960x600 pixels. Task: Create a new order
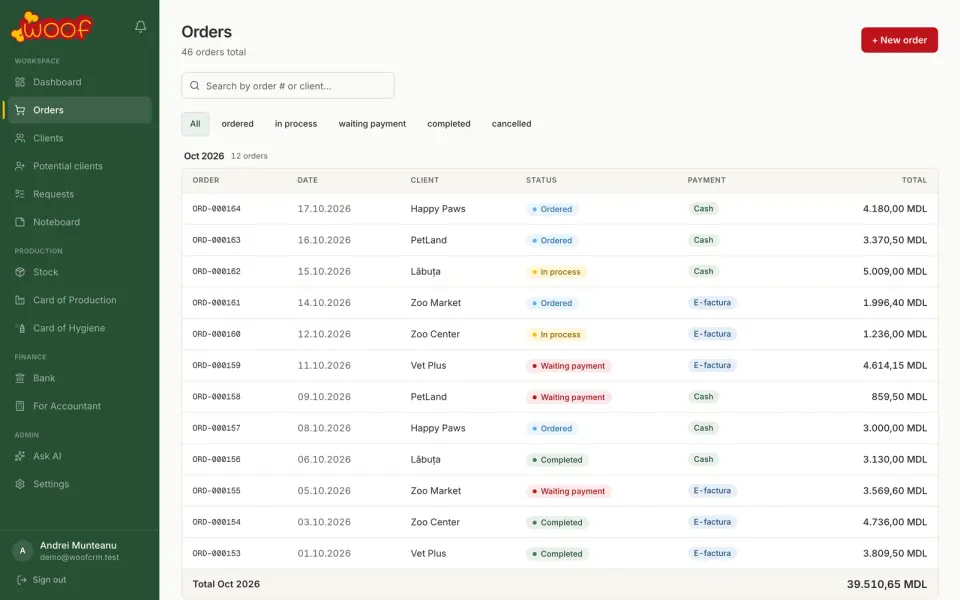pyautogui.click(x=899, y=40)
